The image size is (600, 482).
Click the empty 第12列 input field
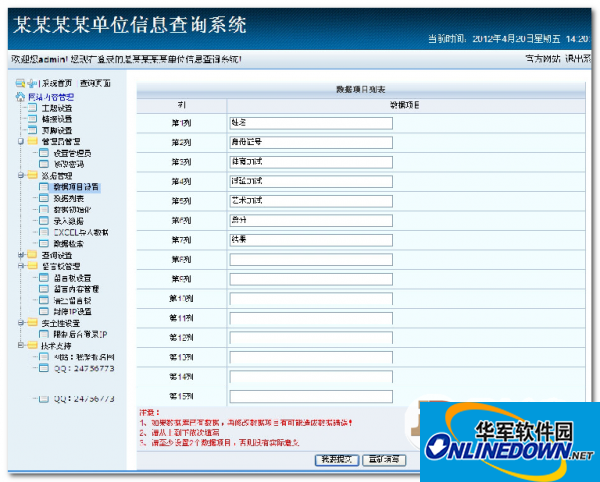311,337
